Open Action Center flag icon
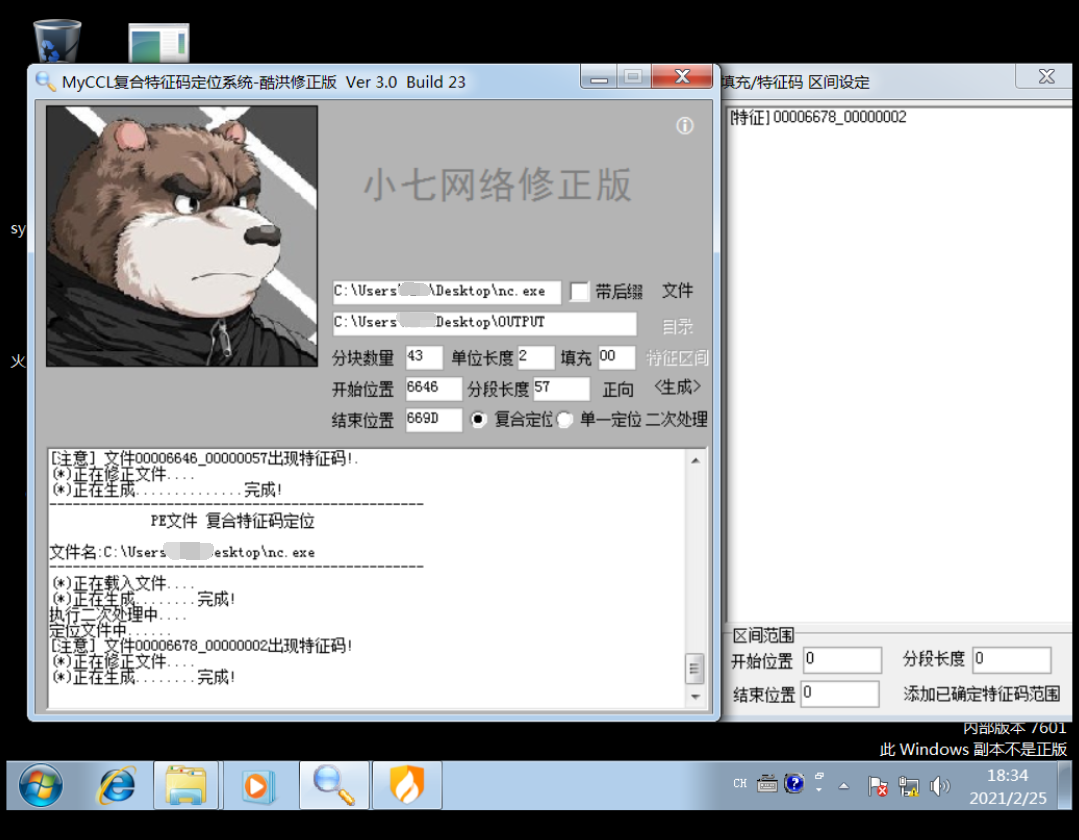Viewport: 1079px width, 840px height. [877, 786]
